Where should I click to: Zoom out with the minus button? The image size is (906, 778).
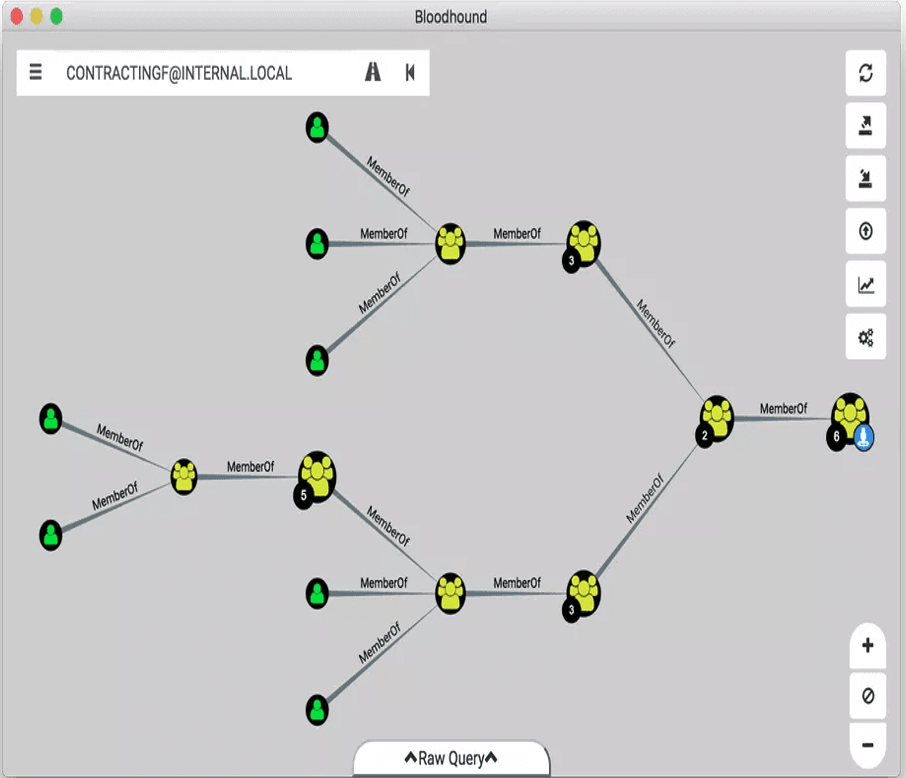click(867, 745)
